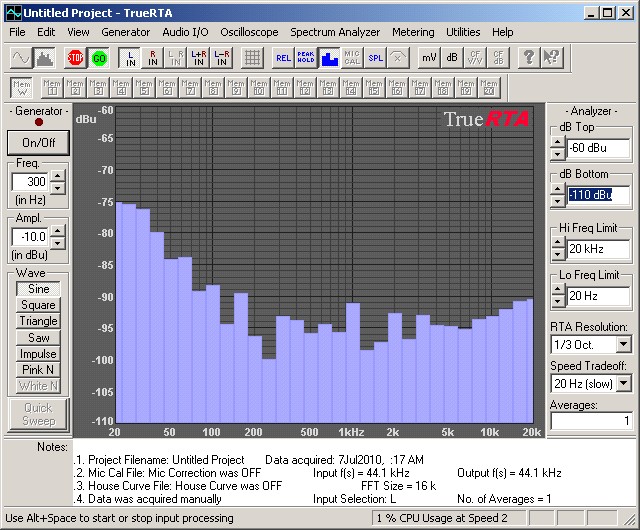Click the REL toolbar icon
This screenshot has height=530, width=640.
[283, 57]
